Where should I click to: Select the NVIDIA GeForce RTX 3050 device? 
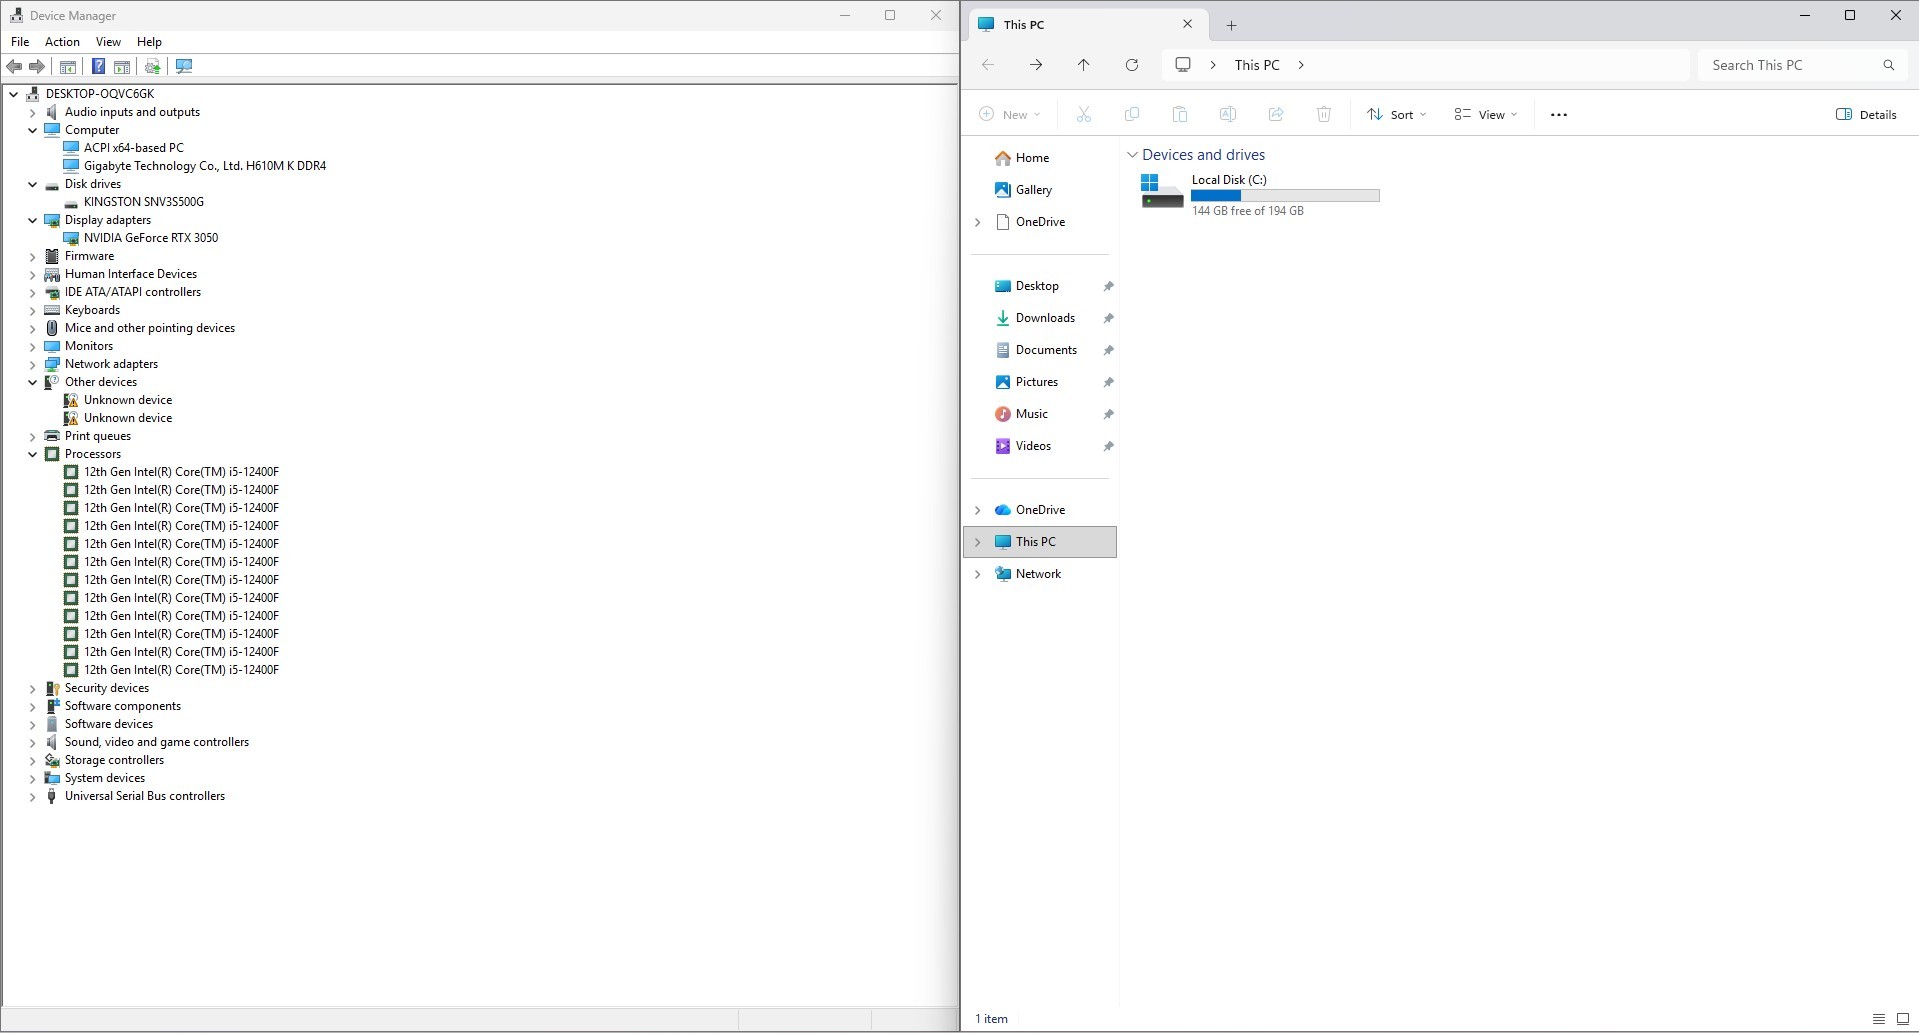tap(150, 238)
